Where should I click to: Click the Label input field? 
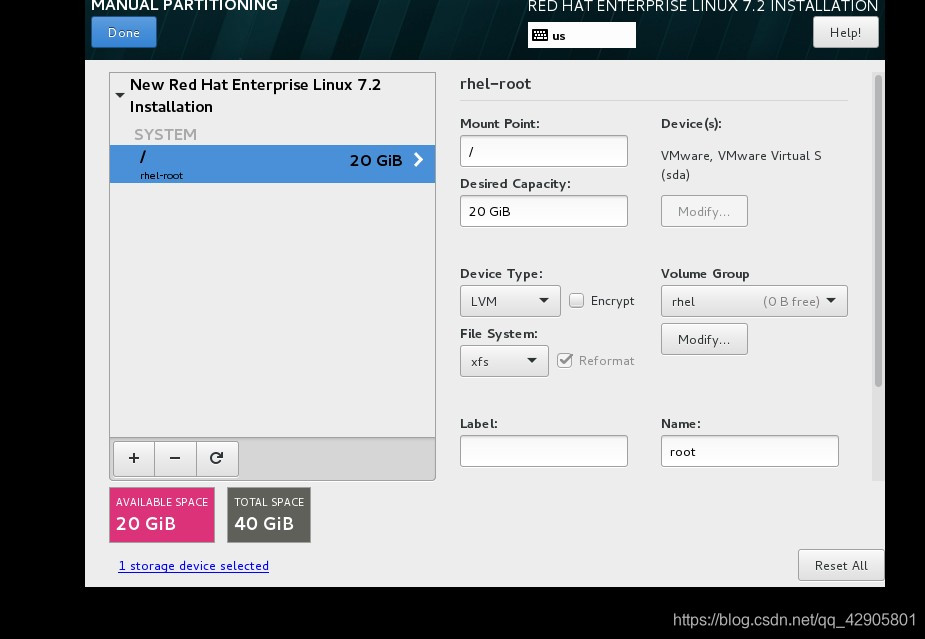coord(543,451)
